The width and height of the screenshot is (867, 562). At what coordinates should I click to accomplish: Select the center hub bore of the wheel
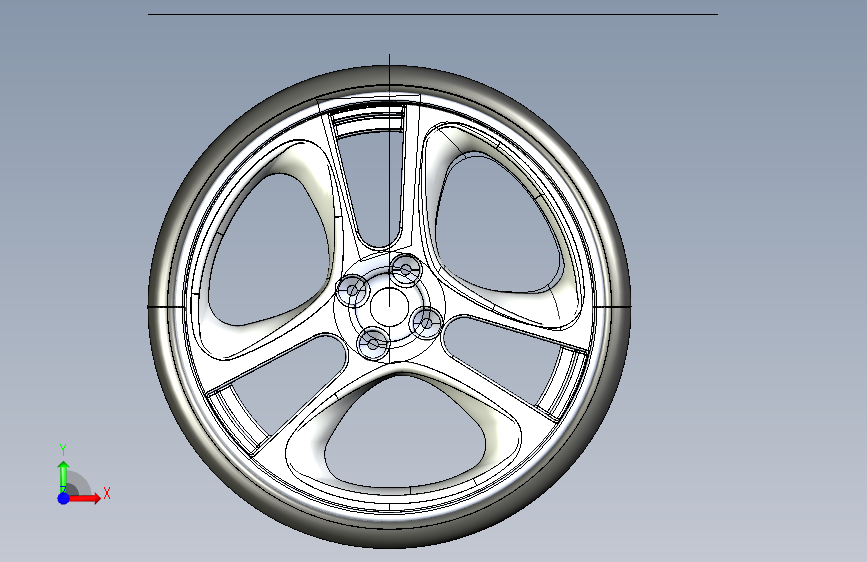coord(389,306)
